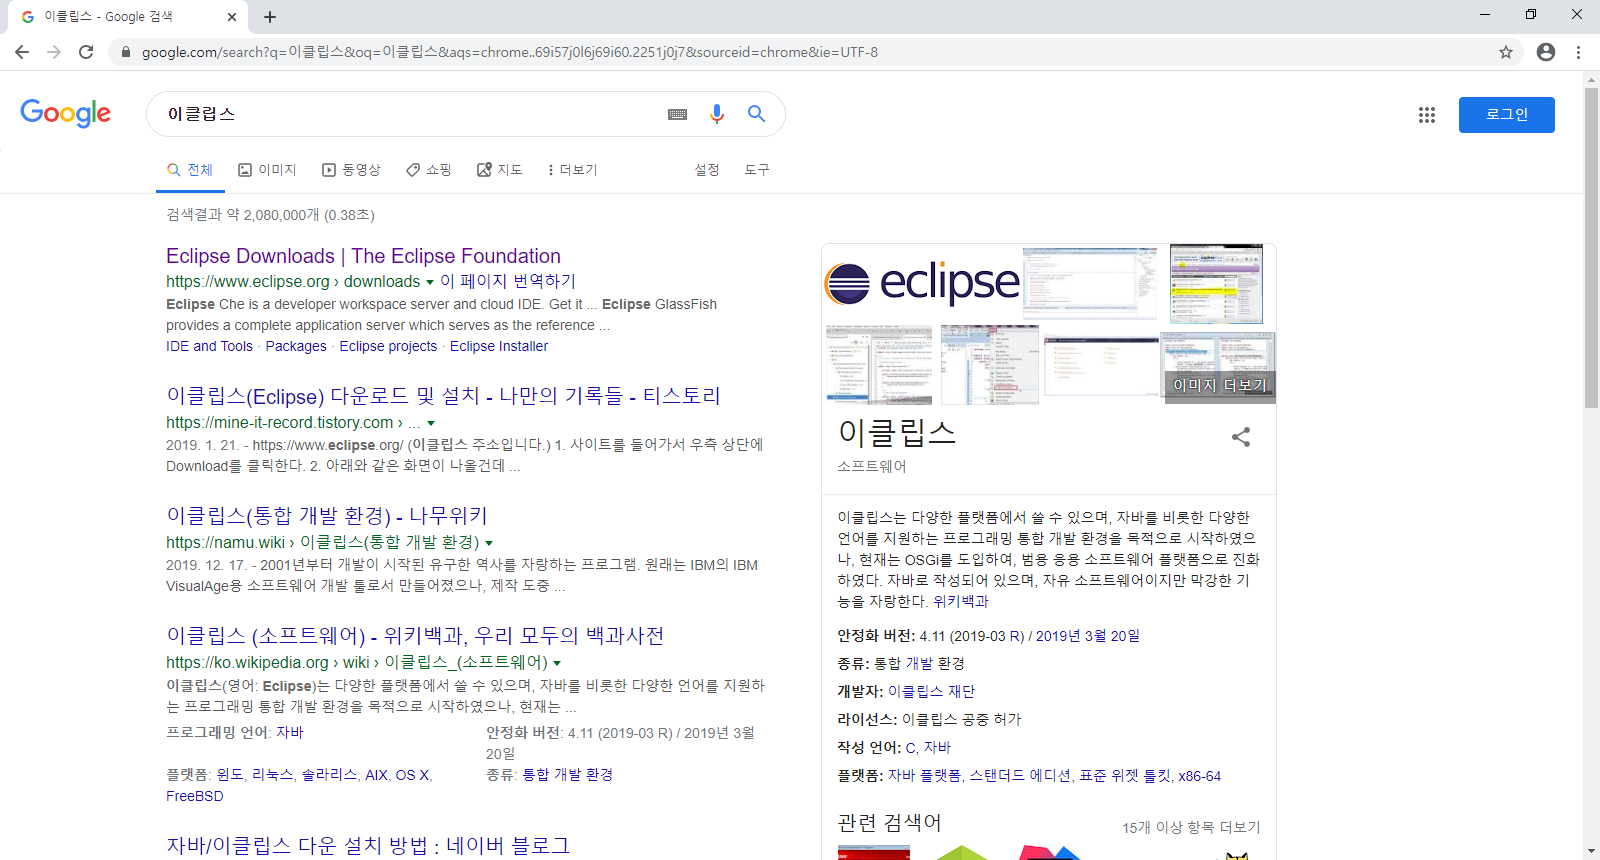
Task: Switch to the 동영상 tab
Action: (x=351, y=170)
